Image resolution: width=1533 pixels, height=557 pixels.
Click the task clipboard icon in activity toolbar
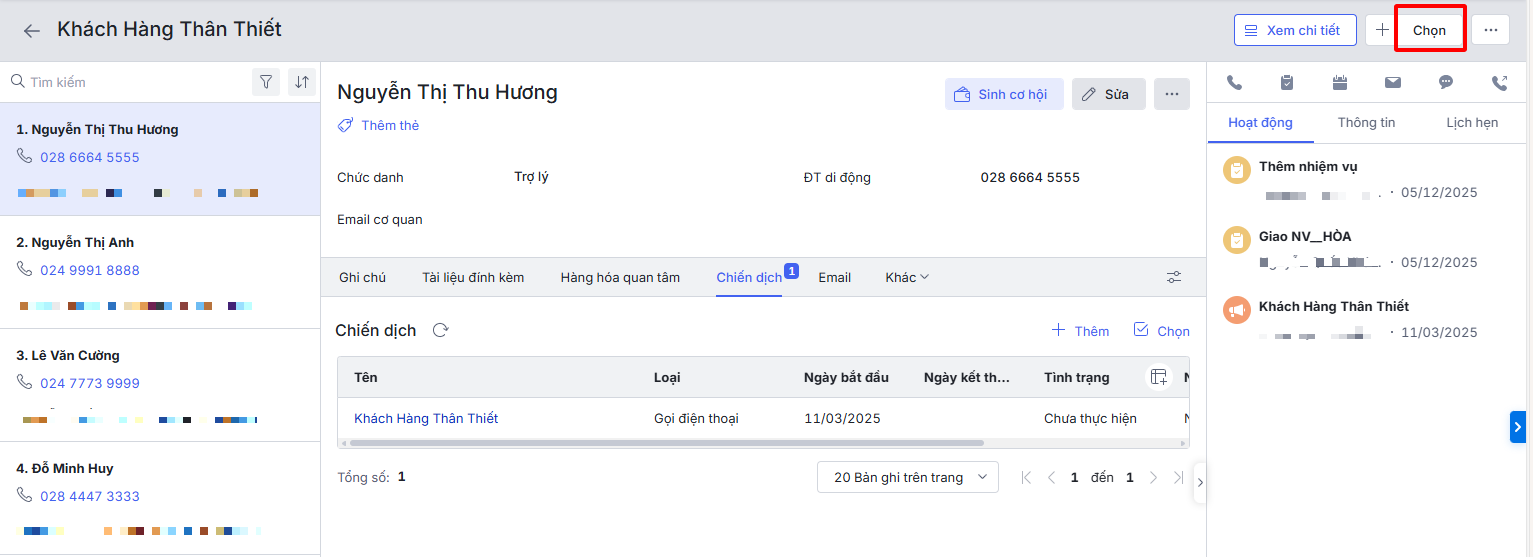(x=1287, y=83)
